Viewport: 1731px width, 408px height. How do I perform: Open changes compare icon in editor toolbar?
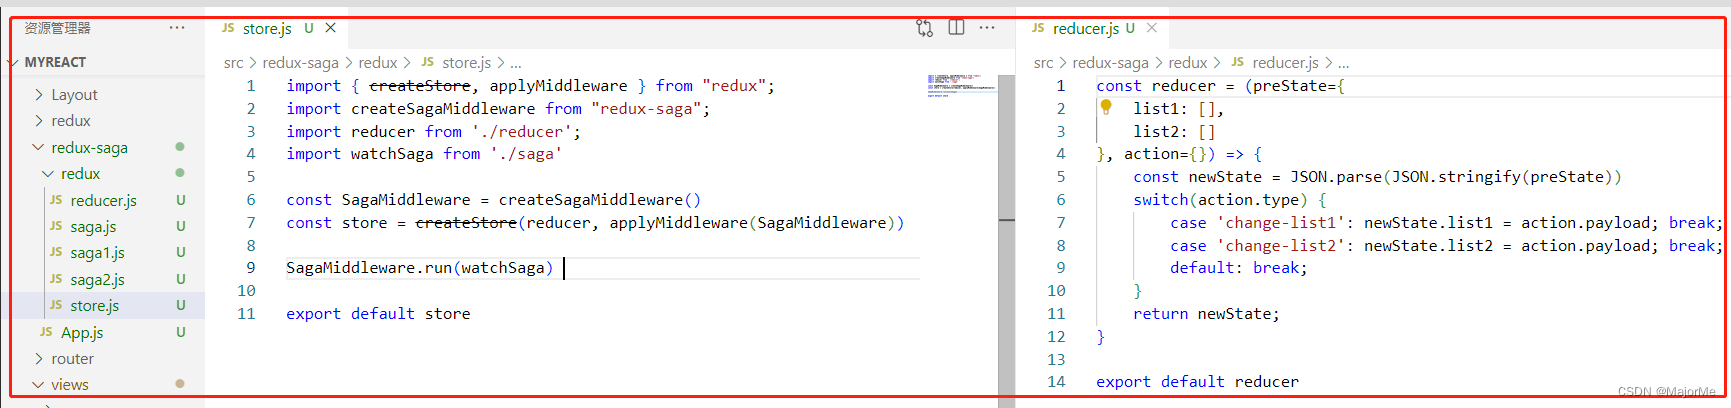pos(924,28)
